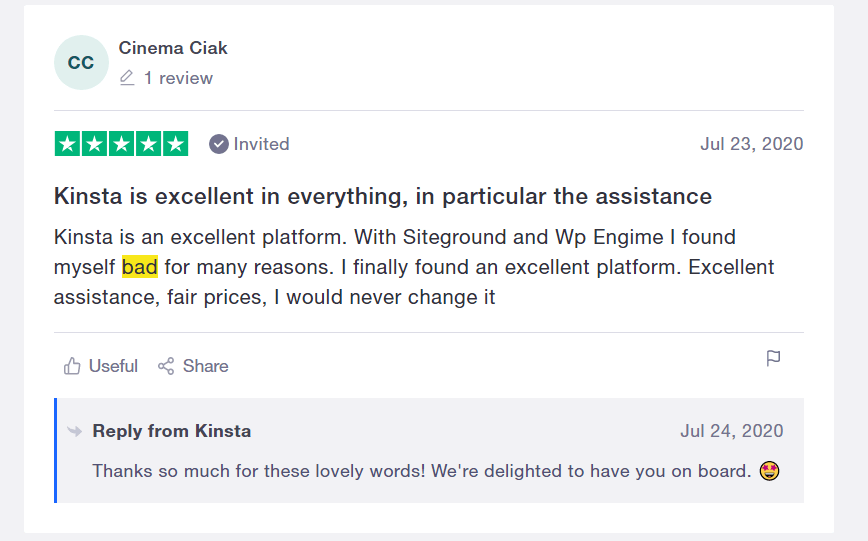Click the CC reviewer avatar
Image resolution: width=868 pixels, height=541 pixels.
pyautogui.click(x=81, y=63)
